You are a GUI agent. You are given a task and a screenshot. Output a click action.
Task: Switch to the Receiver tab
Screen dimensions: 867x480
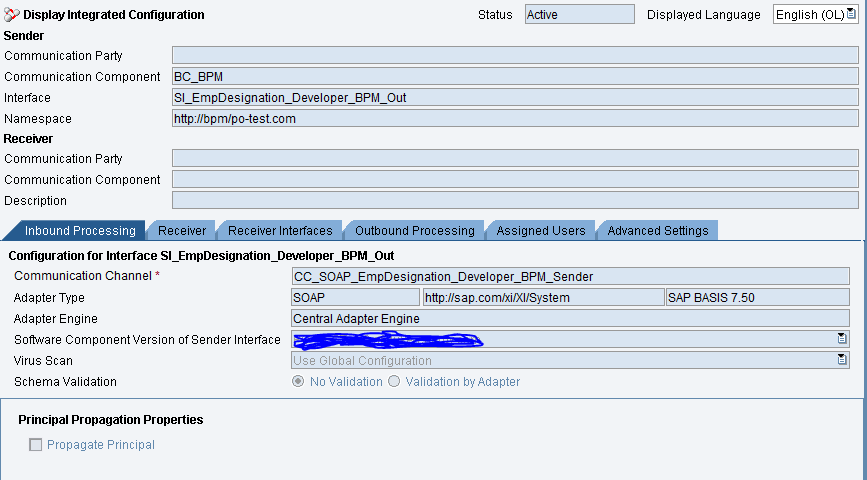182,231
